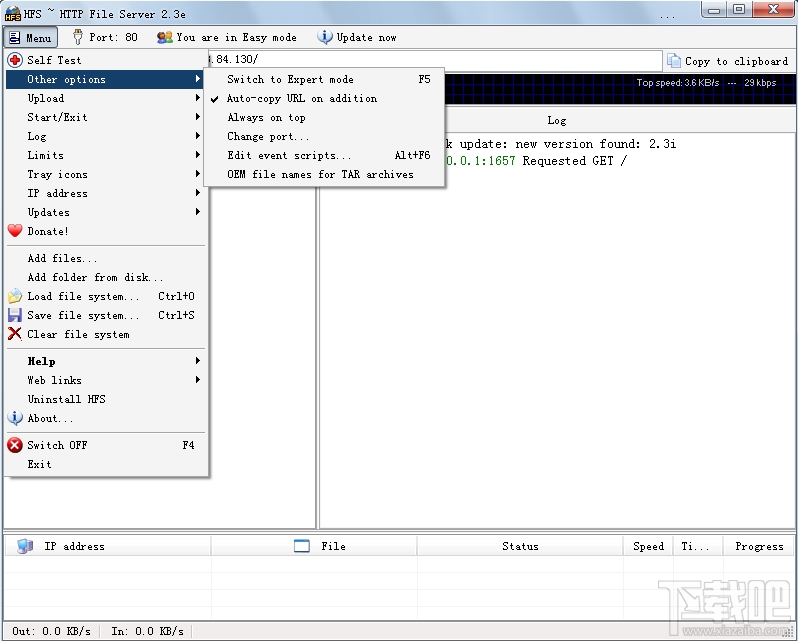The width and height of the screenshot is (798, 641).
Task: Choose Add files... from menu
Action: coord(107,258)
